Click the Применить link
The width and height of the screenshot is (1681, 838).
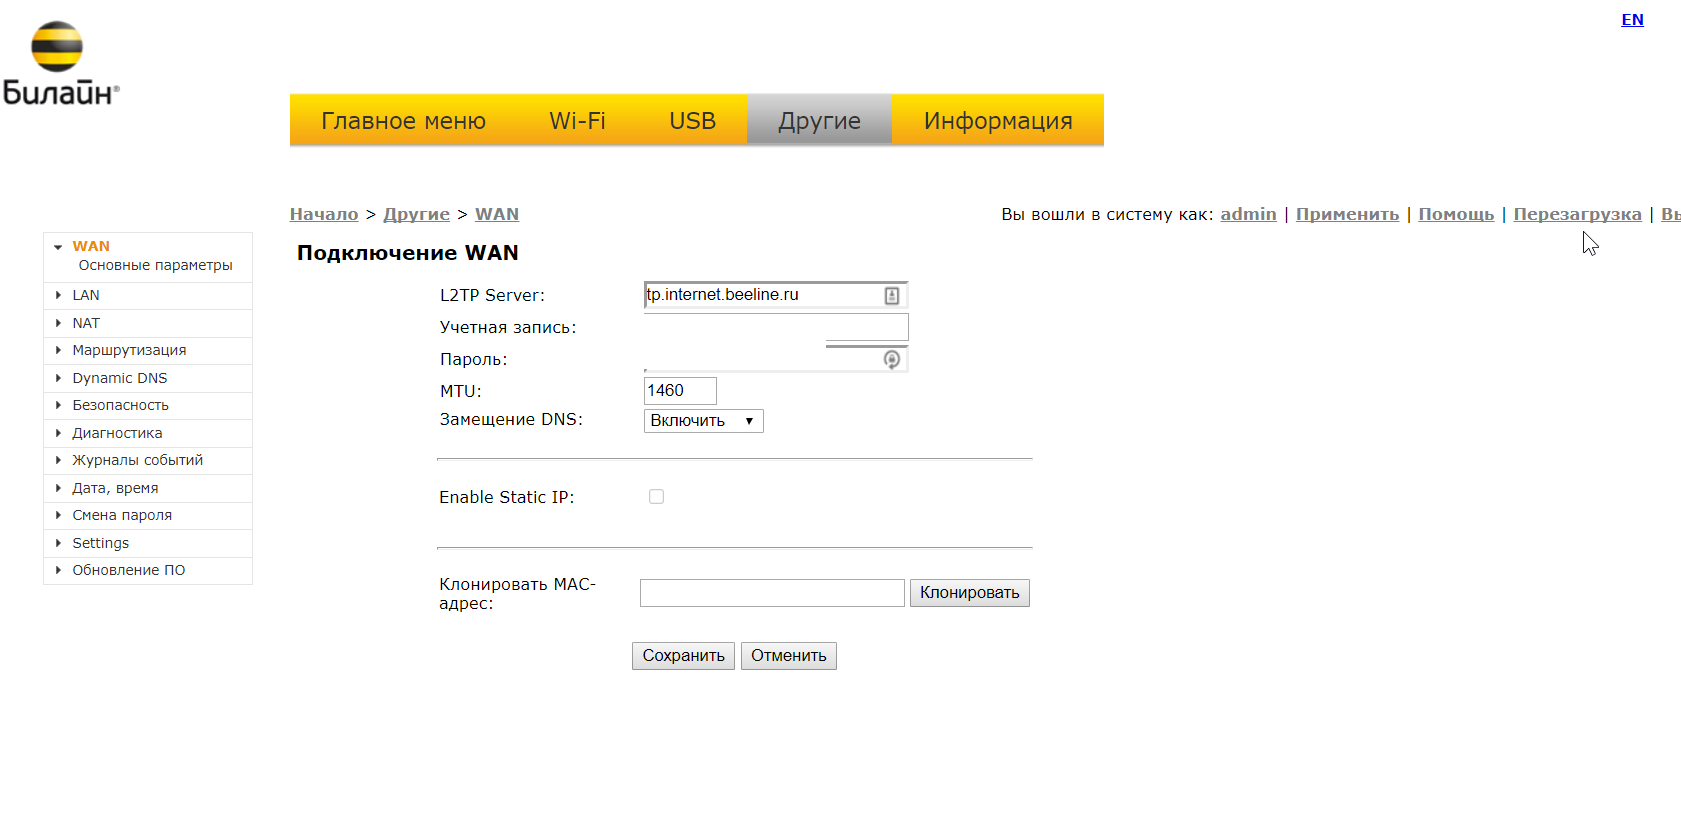(x=1347, y=214)
